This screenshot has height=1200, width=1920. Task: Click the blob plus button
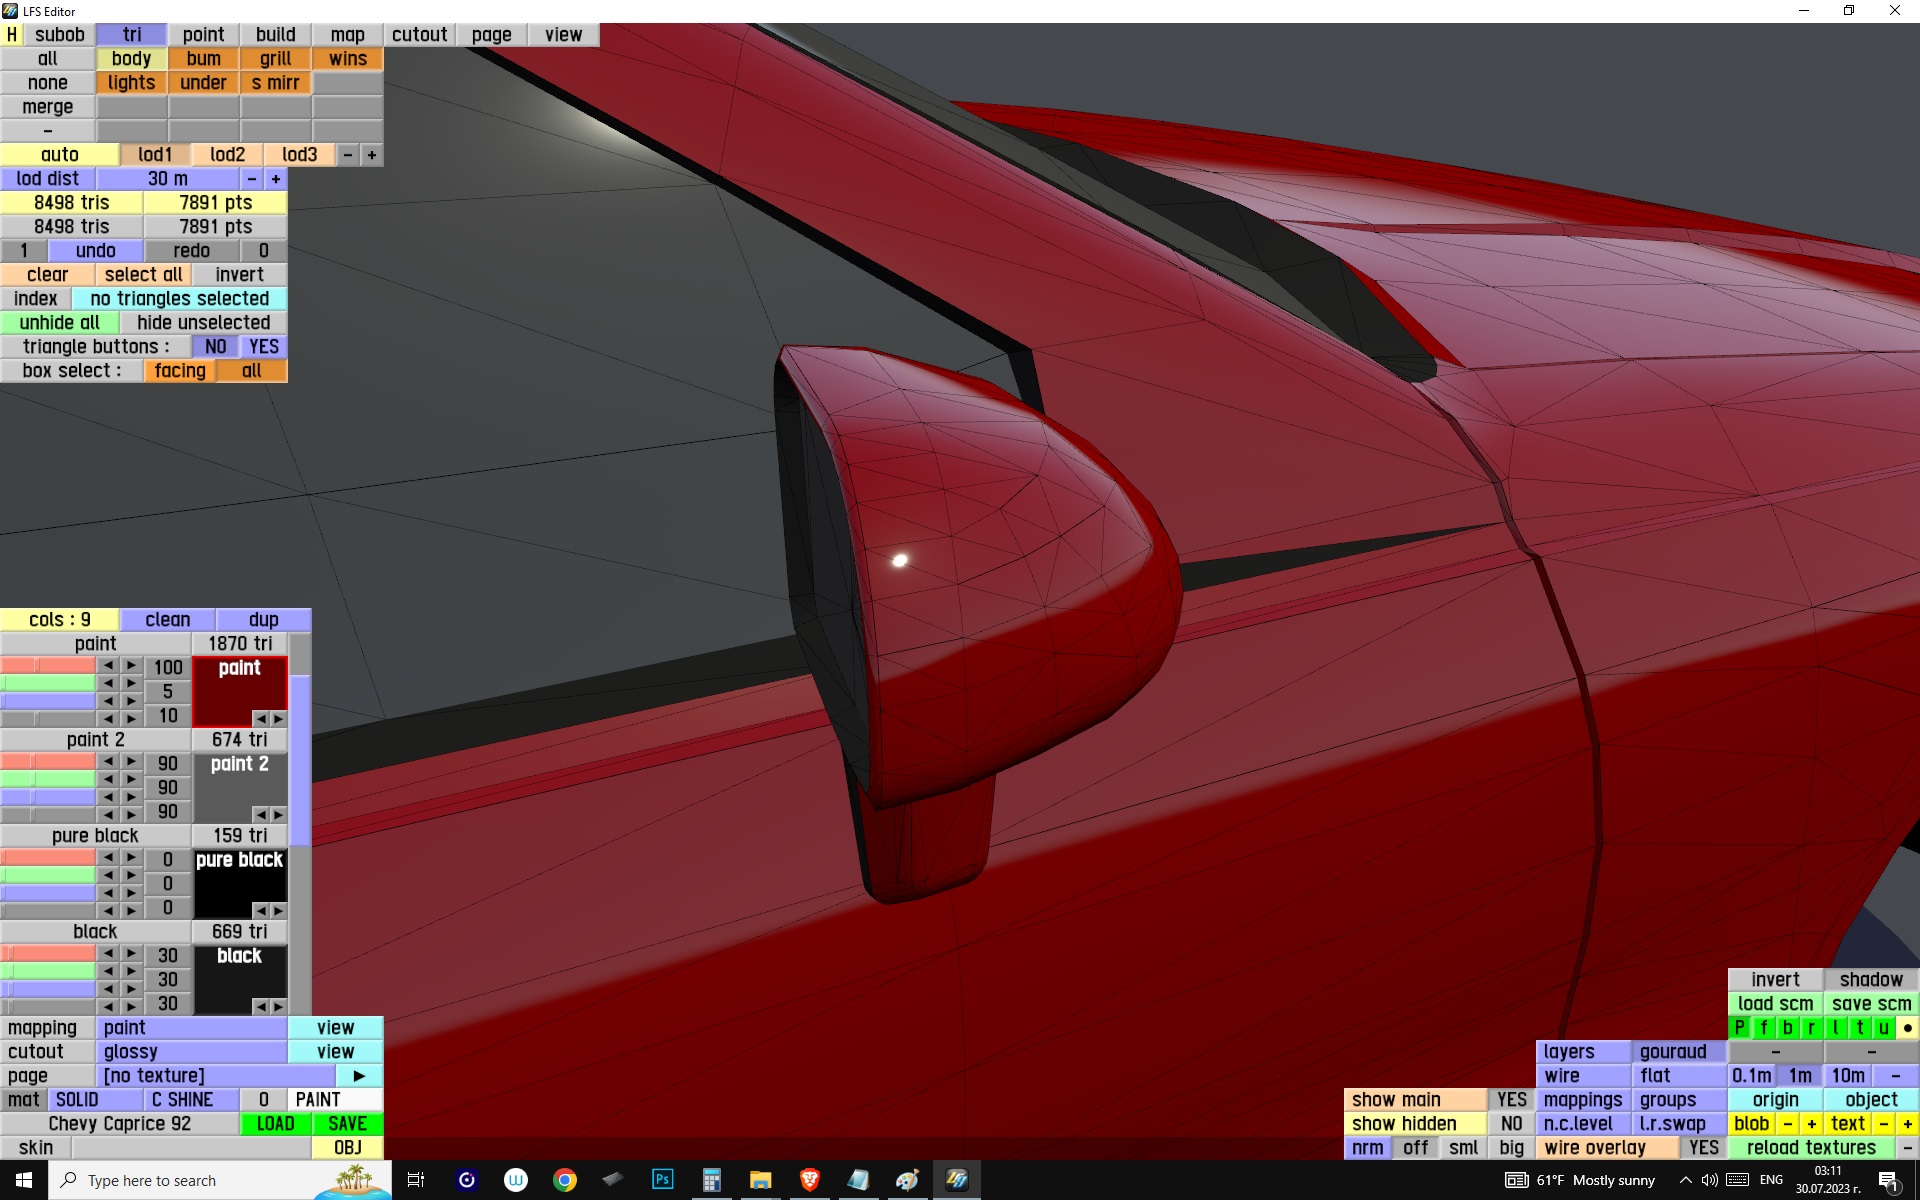pos(1811,1124)
